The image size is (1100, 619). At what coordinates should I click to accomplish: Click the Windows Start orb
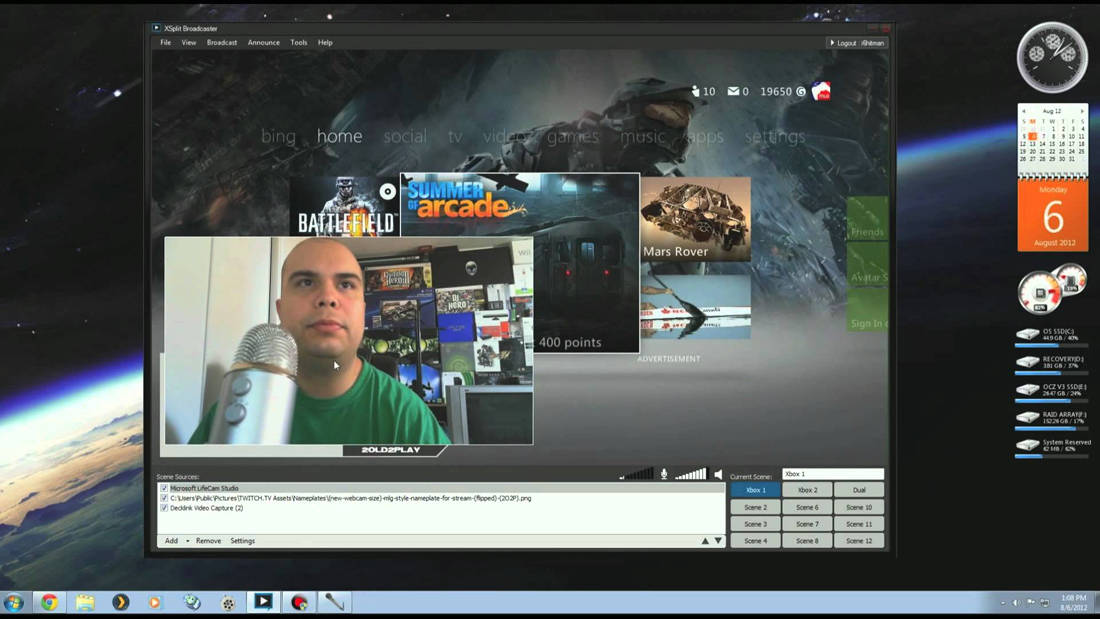pyautogui.click(x=13, y=602)
